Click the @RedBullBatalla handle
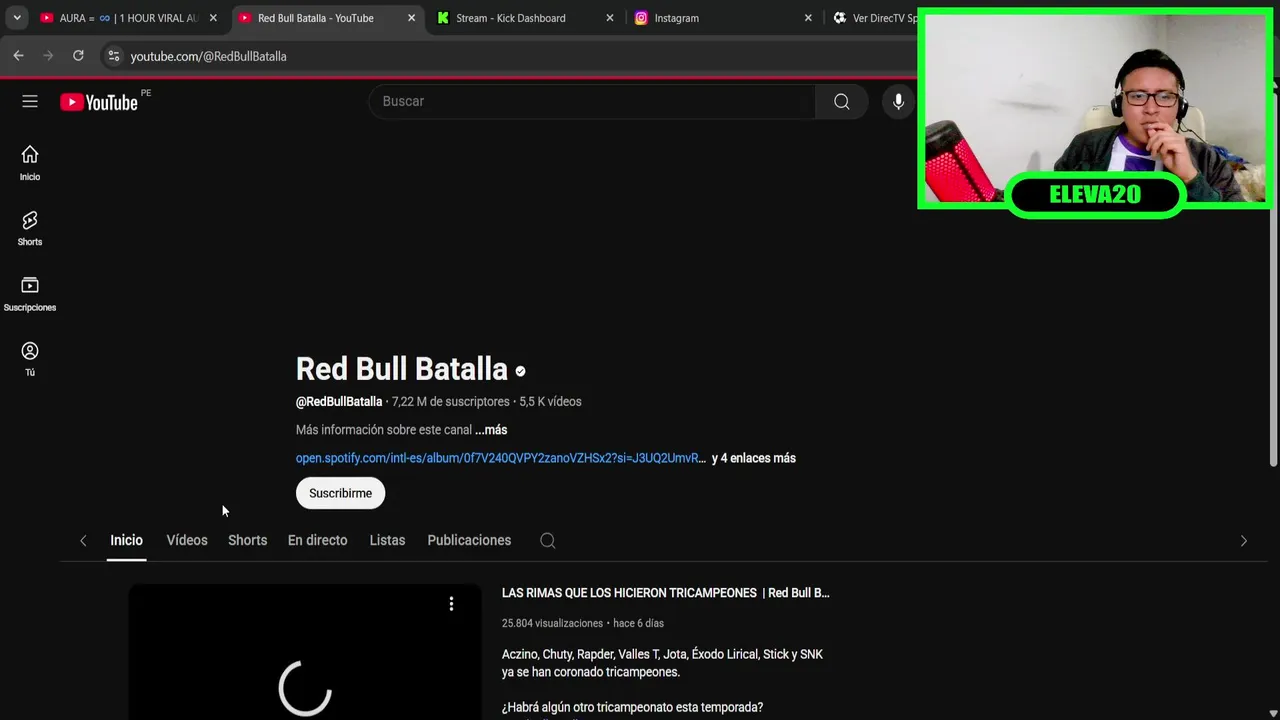Viewport: 1280px width, 720px height. (339, 401)
